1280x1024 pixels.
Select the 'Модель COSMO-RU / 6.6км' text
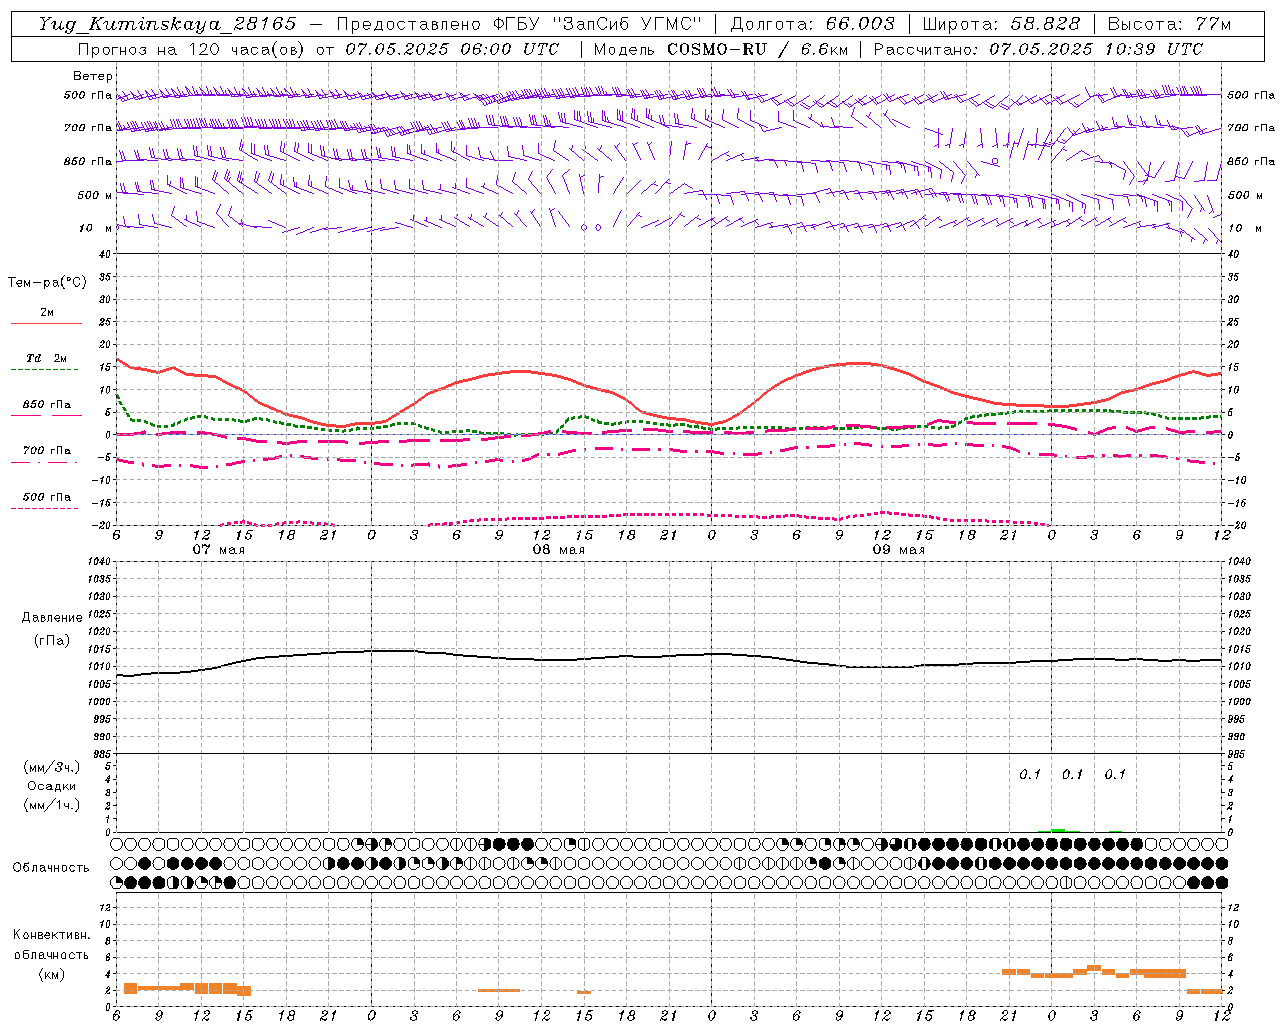click(720, 49)
